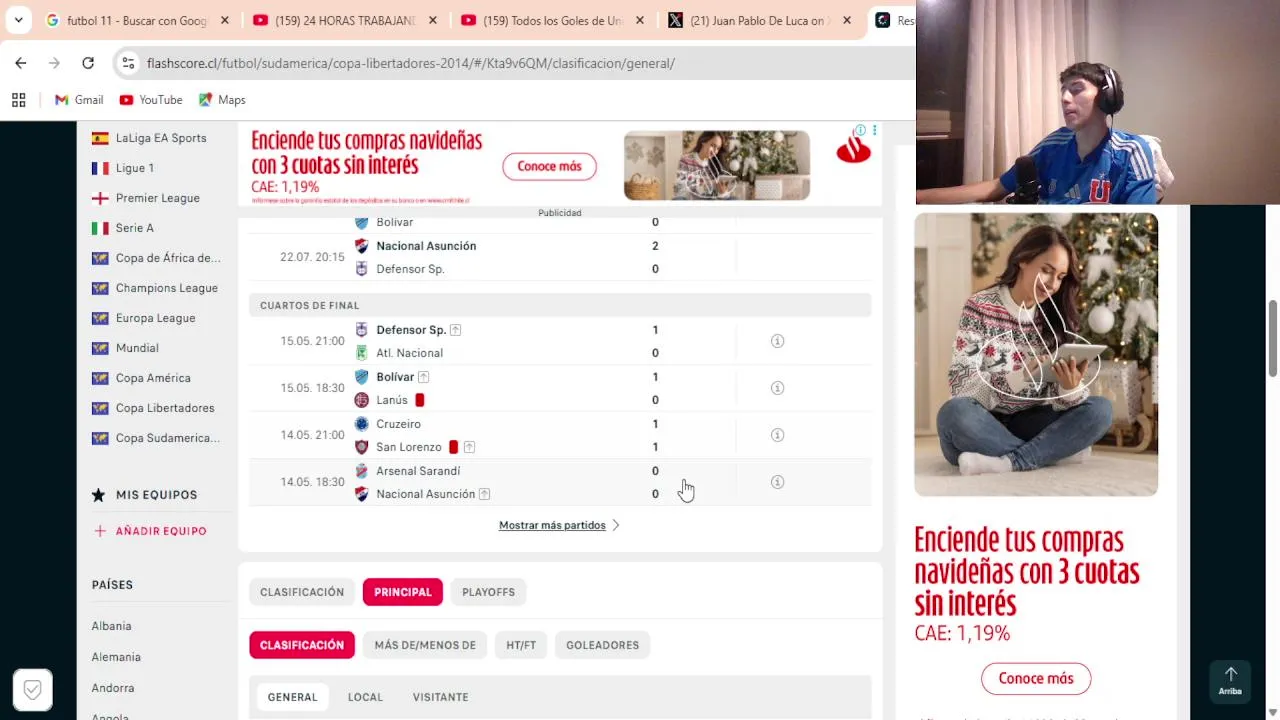
Task: Select the HT/FT sub-tab
Action: coord(521,645)
